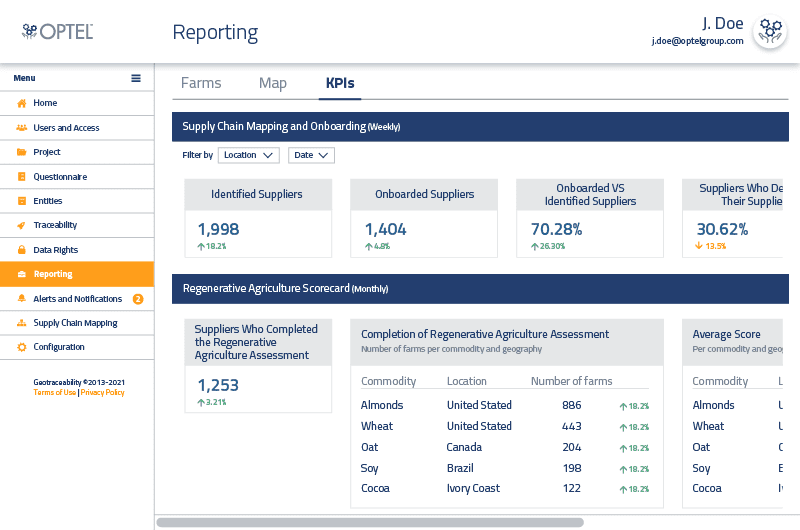Click the notification badge showing 2

[x=138, y=299]
